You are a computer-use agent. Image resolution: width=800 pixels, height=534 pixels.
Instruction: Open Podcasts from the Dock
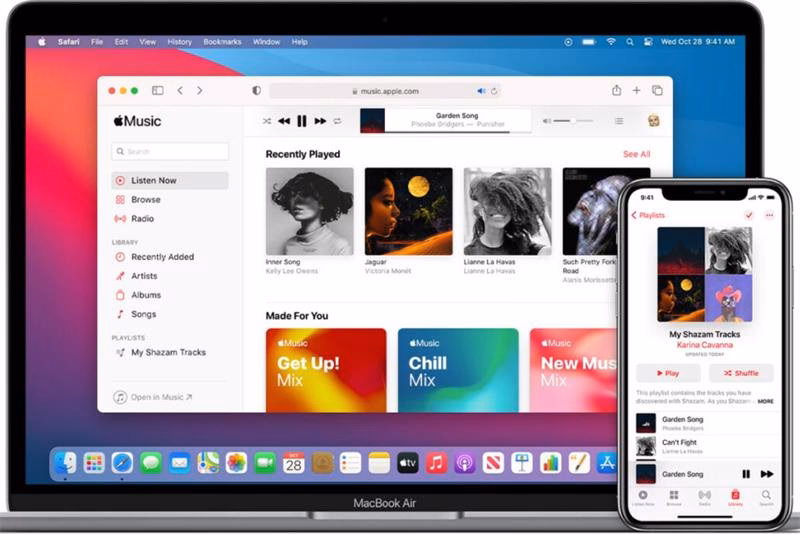point(464,463)
